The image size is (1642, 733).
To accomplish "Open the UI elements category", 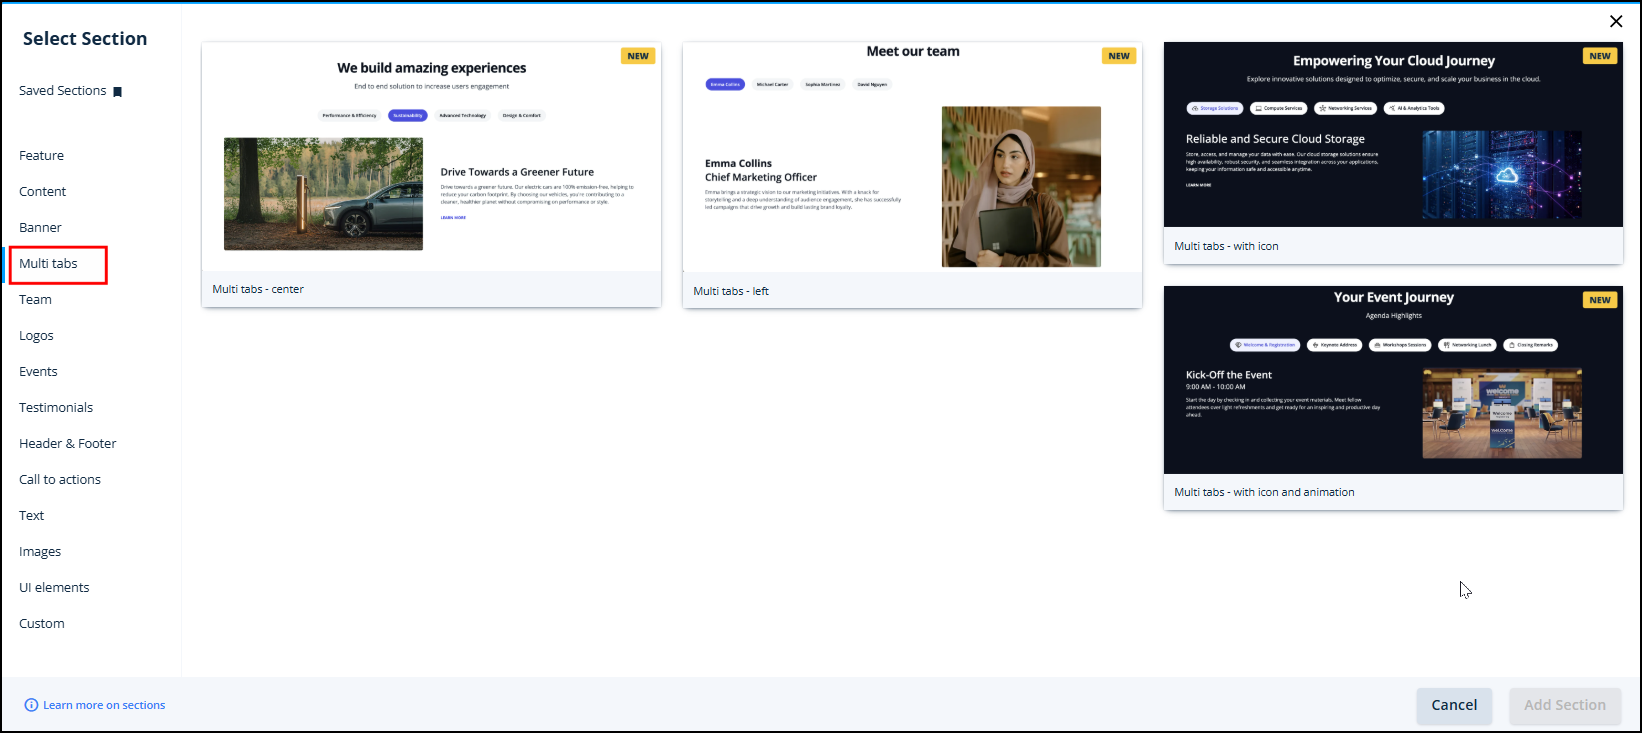I will tap(54, 588).
